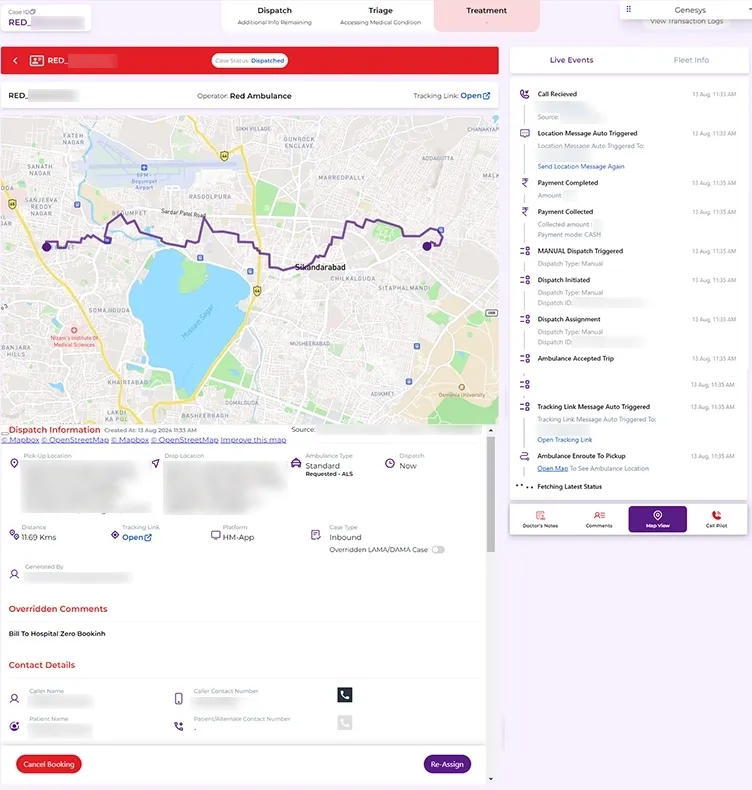Click the scroll up arrow of dispatch panel
752x790 pixels.
click(491, 431)
